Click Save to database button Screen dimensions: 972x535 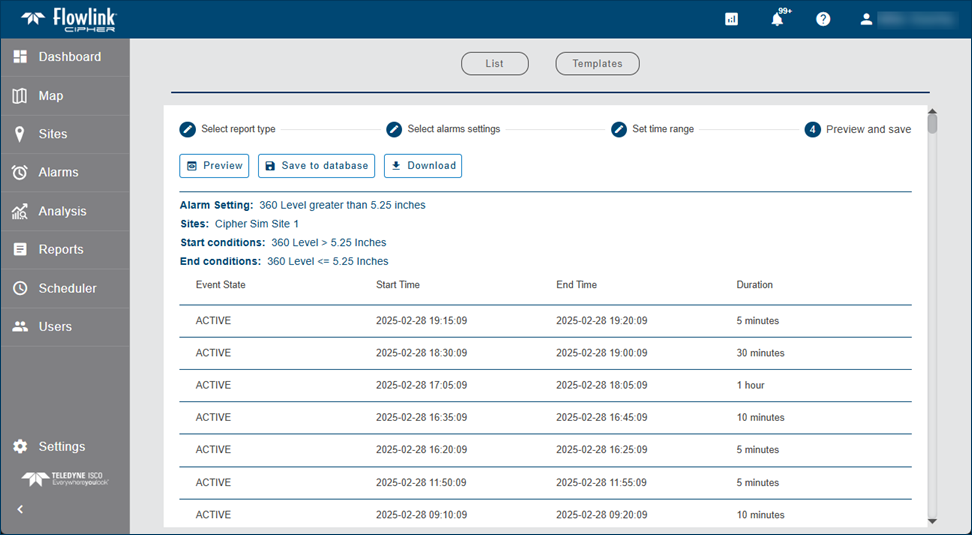tap(316, 166)
